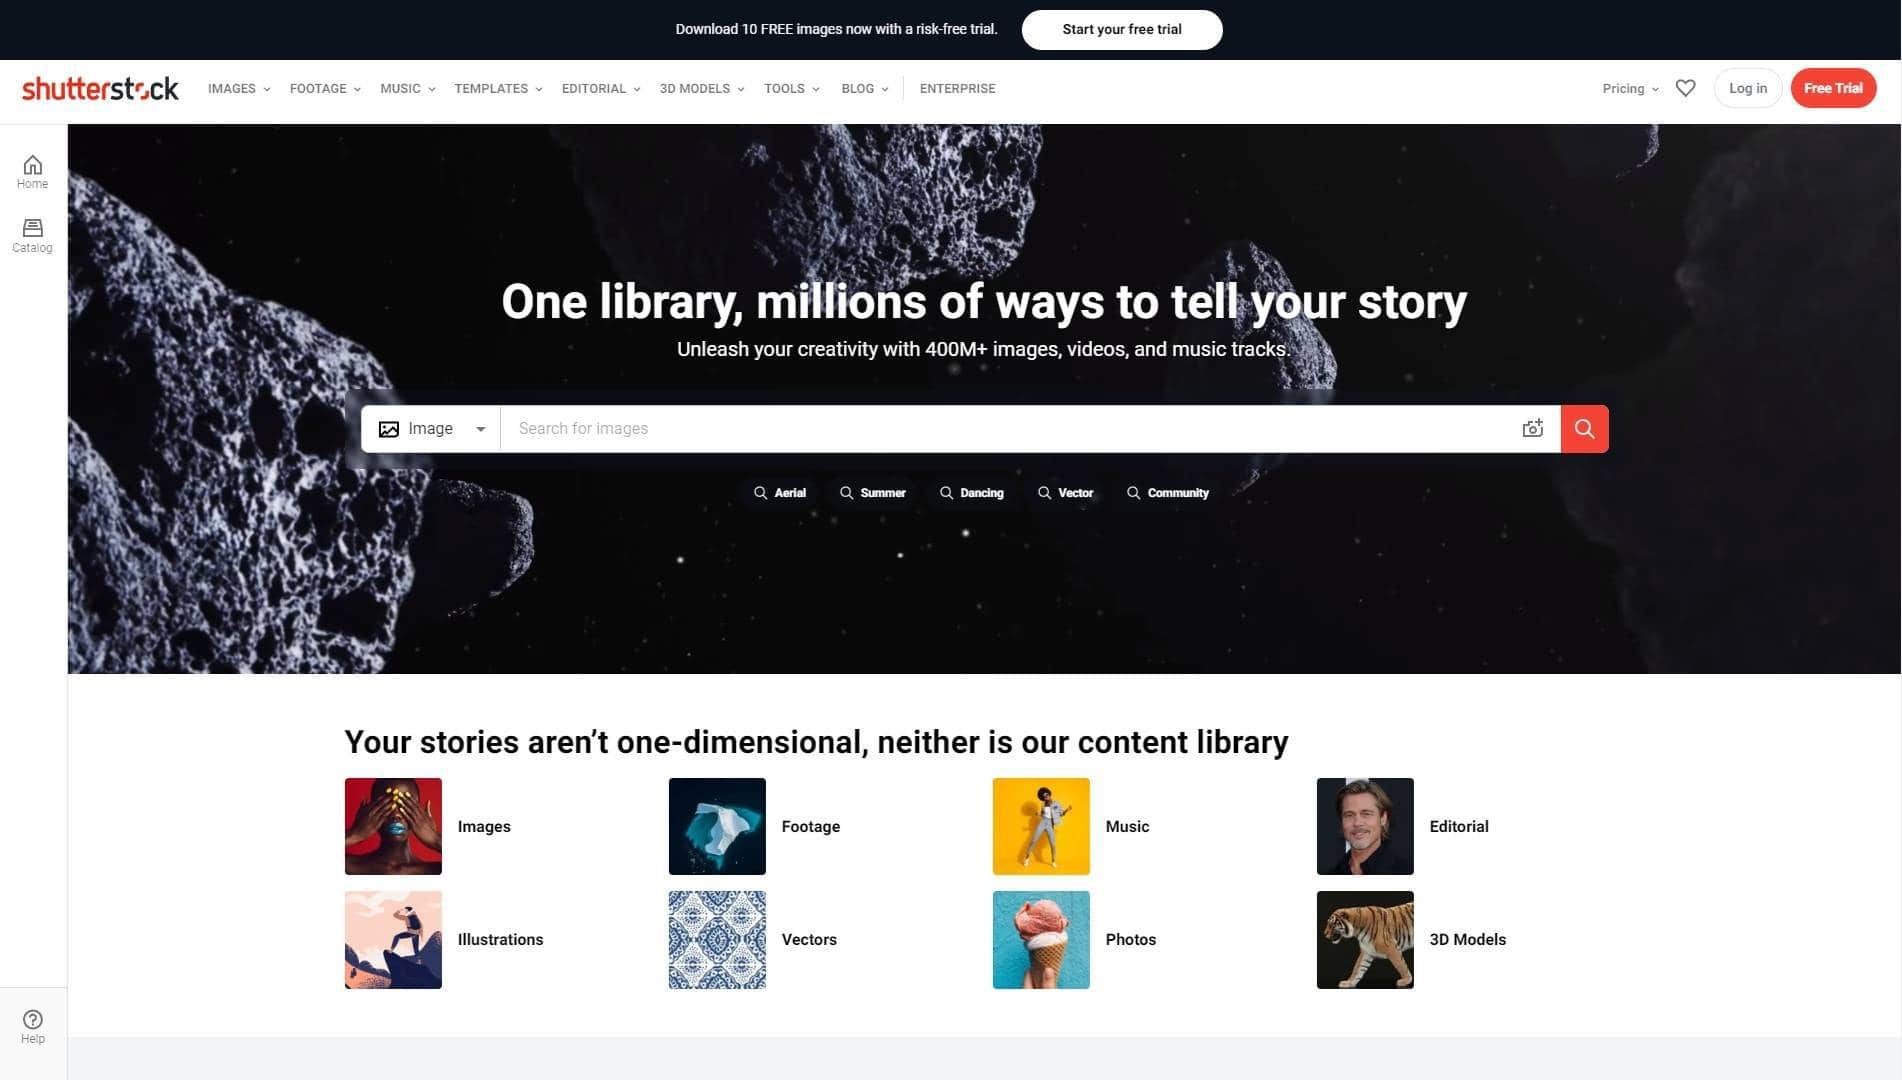Viewport: 1902px width, 1080px height.
Task: Click the red Free Trial button
Action: (1832, 88)
